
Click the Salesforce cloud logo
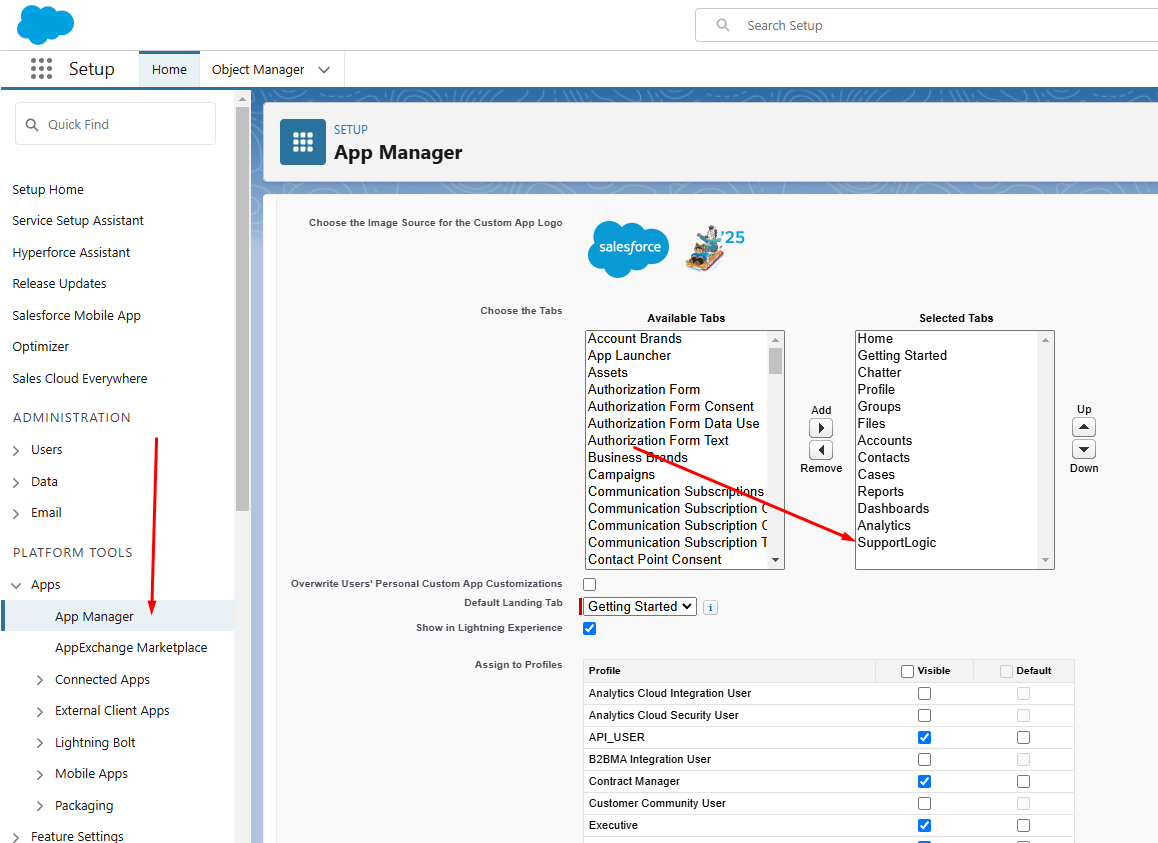coord(45,24)
